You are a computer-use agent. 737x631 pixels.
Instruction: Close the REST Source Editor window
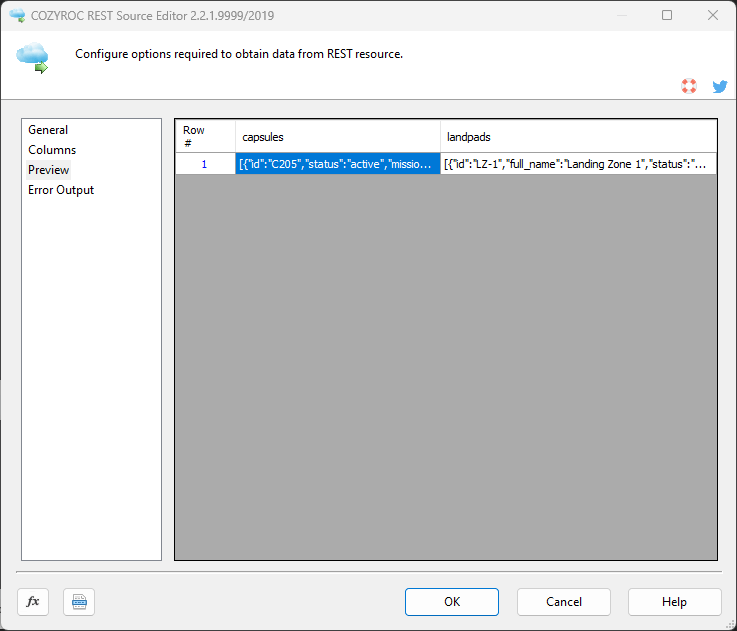click(713, 15)
